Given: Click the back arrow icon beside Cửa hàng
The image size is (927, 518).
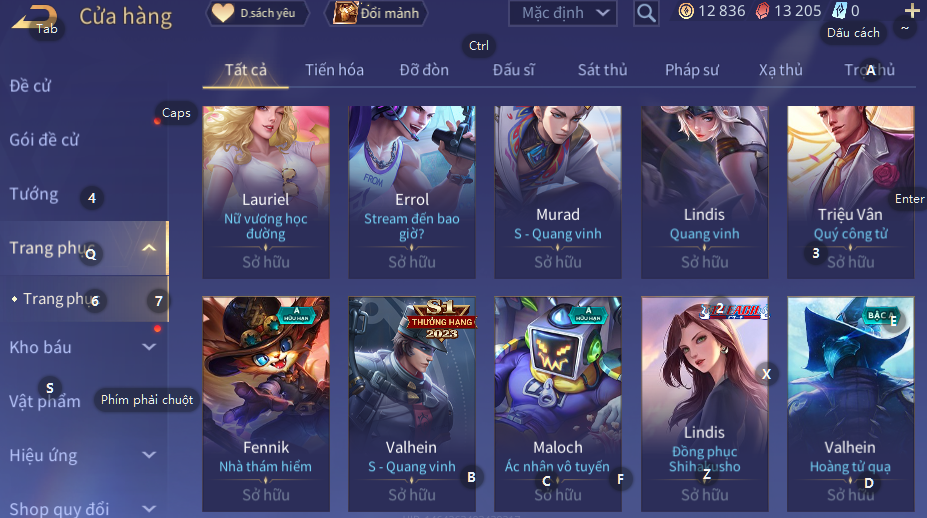Looking at the screenshot, I should tap(34, 18).
